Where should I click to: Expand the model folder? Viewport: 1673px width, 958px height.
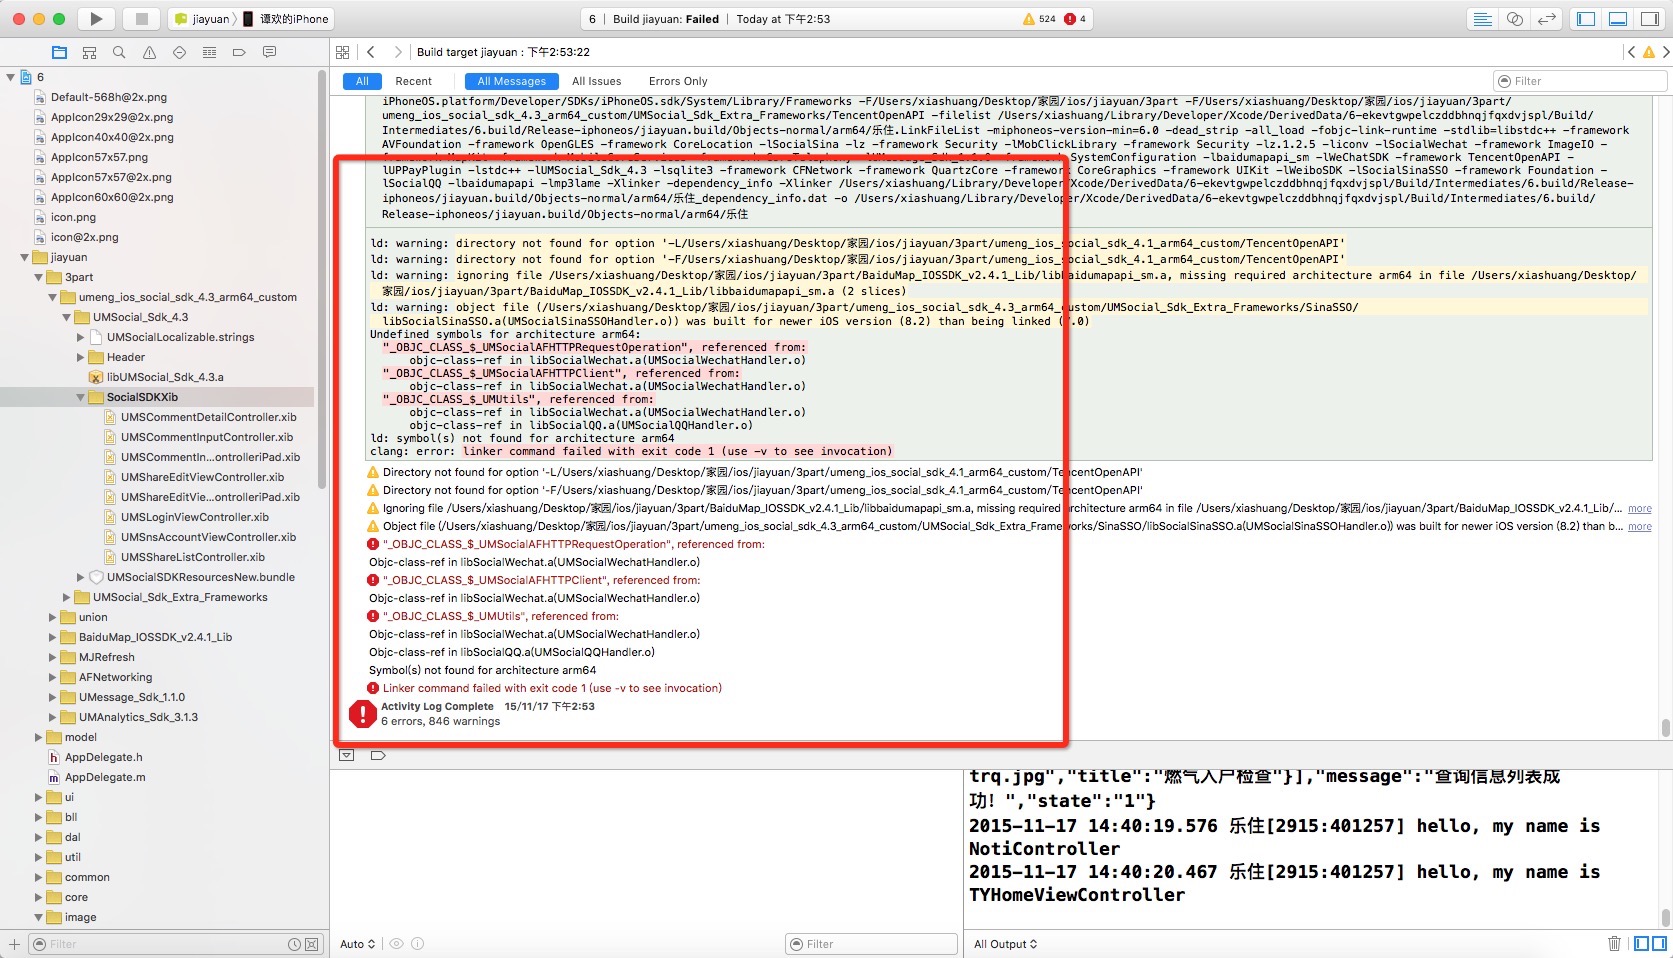39,737
